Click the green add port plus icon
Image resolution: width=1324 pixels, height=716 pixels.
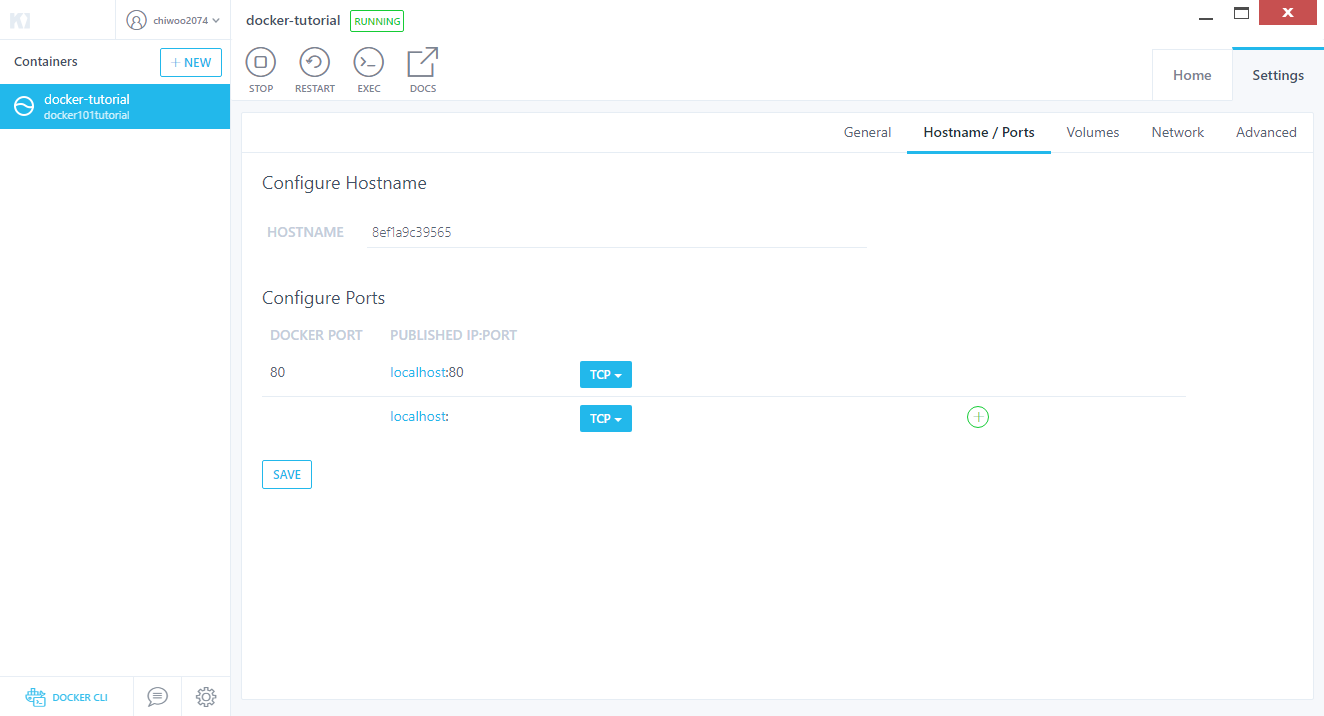tap(978, 417)
